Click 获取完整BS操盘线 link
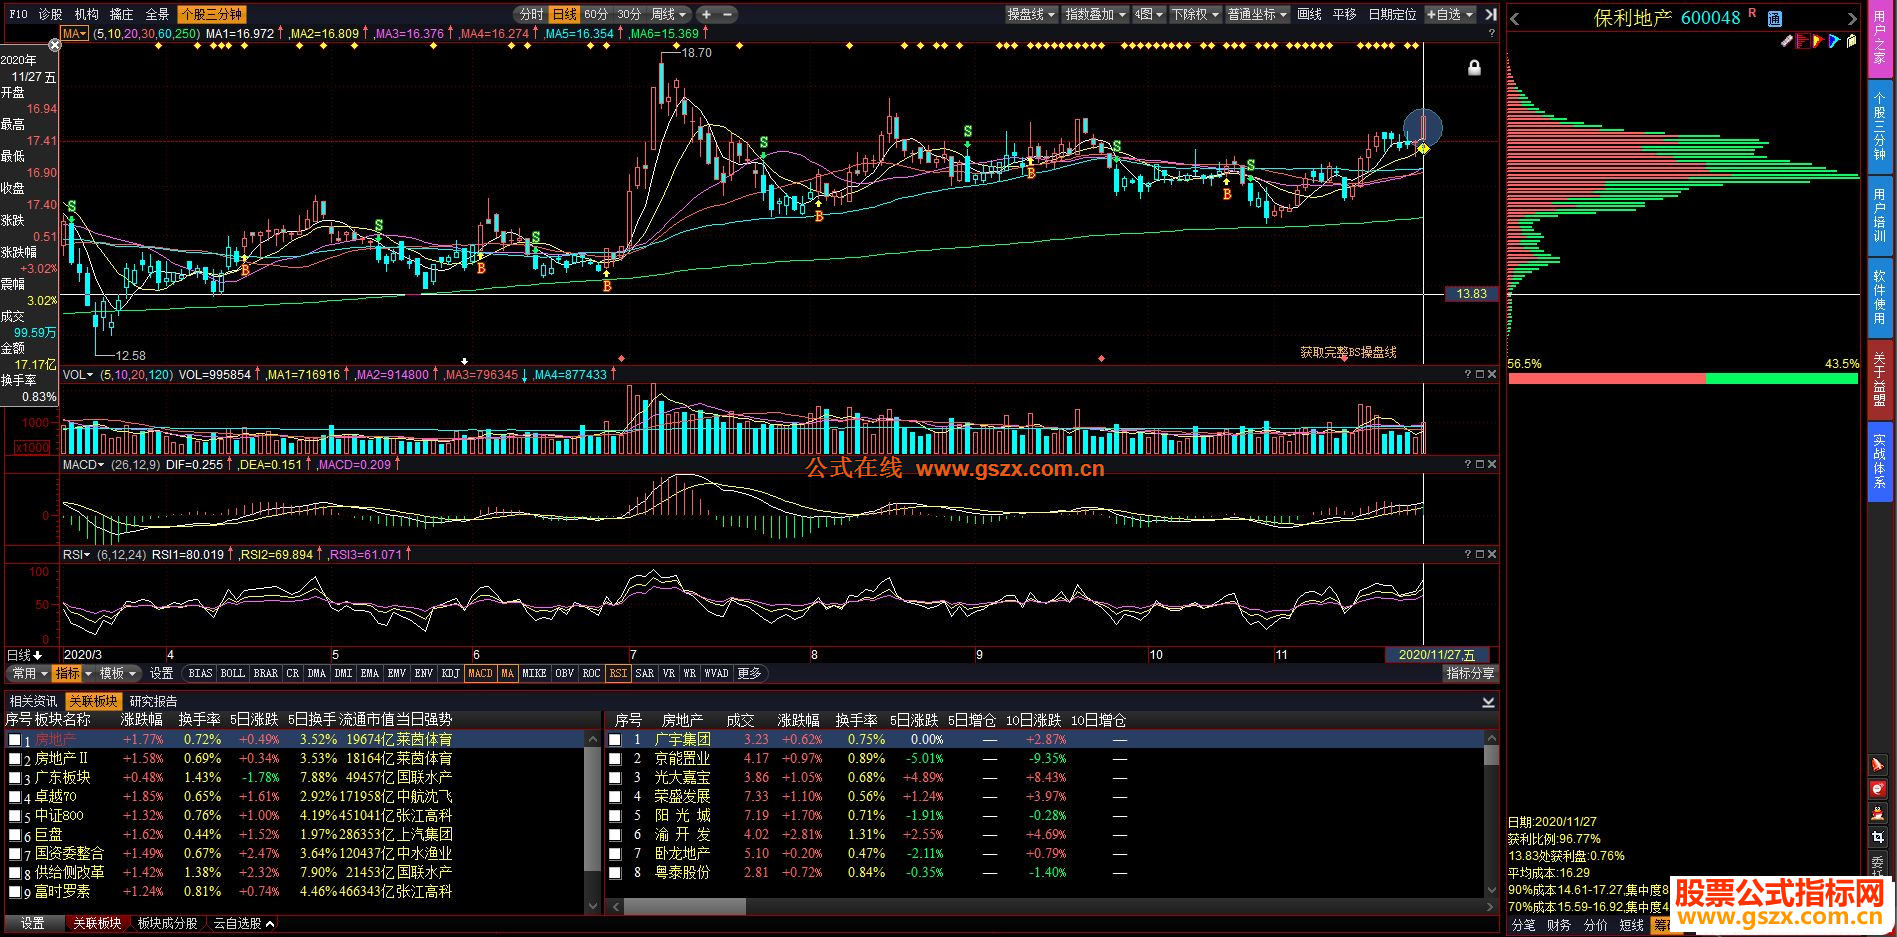This screenshot has width=1897, height=937. (1348, 352)
